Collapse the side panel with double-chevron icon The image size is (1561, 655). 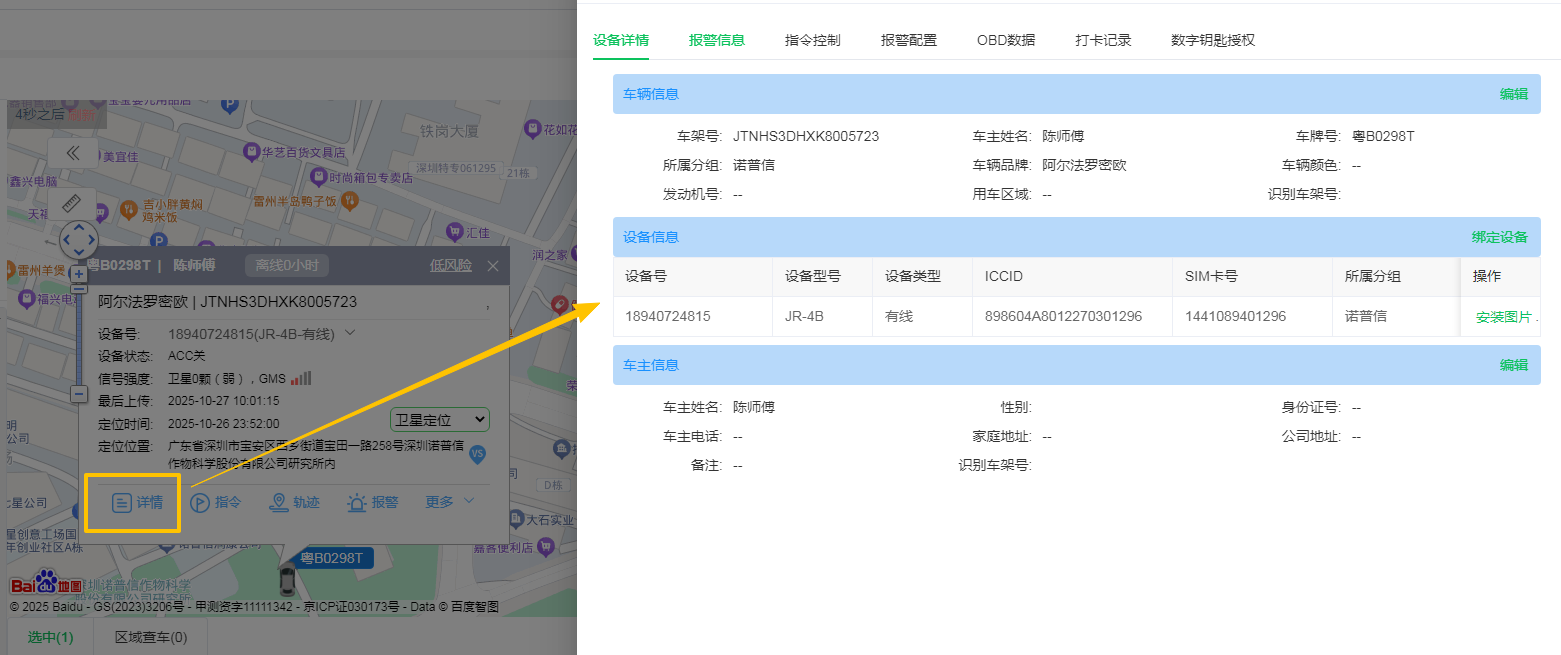click(72, 153)
